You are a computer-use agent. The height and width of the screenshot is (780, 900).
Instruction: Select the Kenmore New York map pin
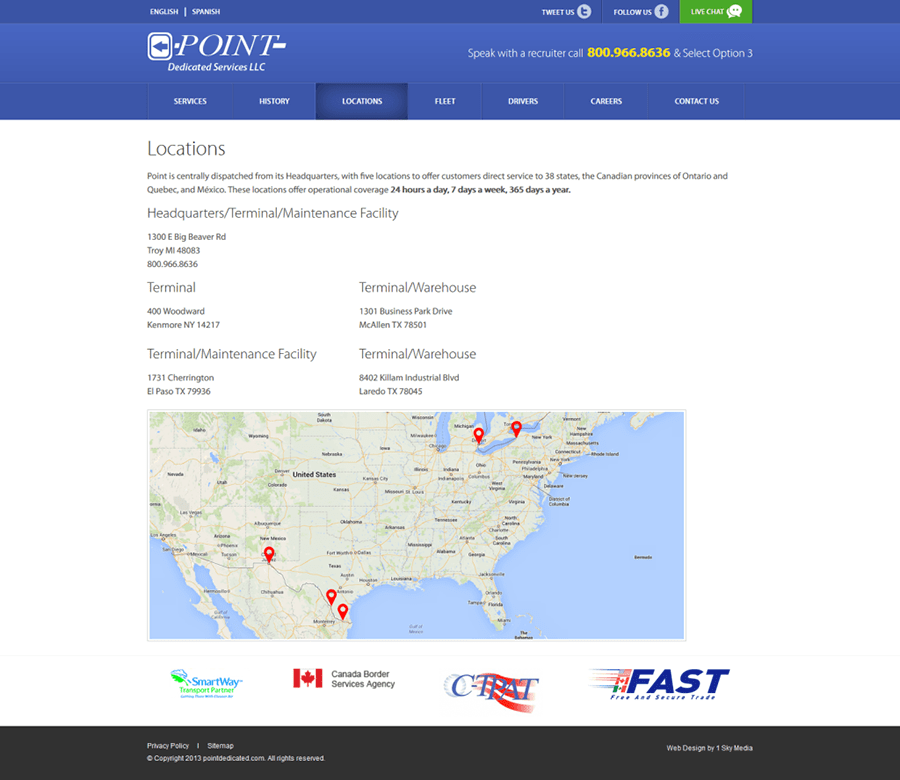click(x=516, y=428)
